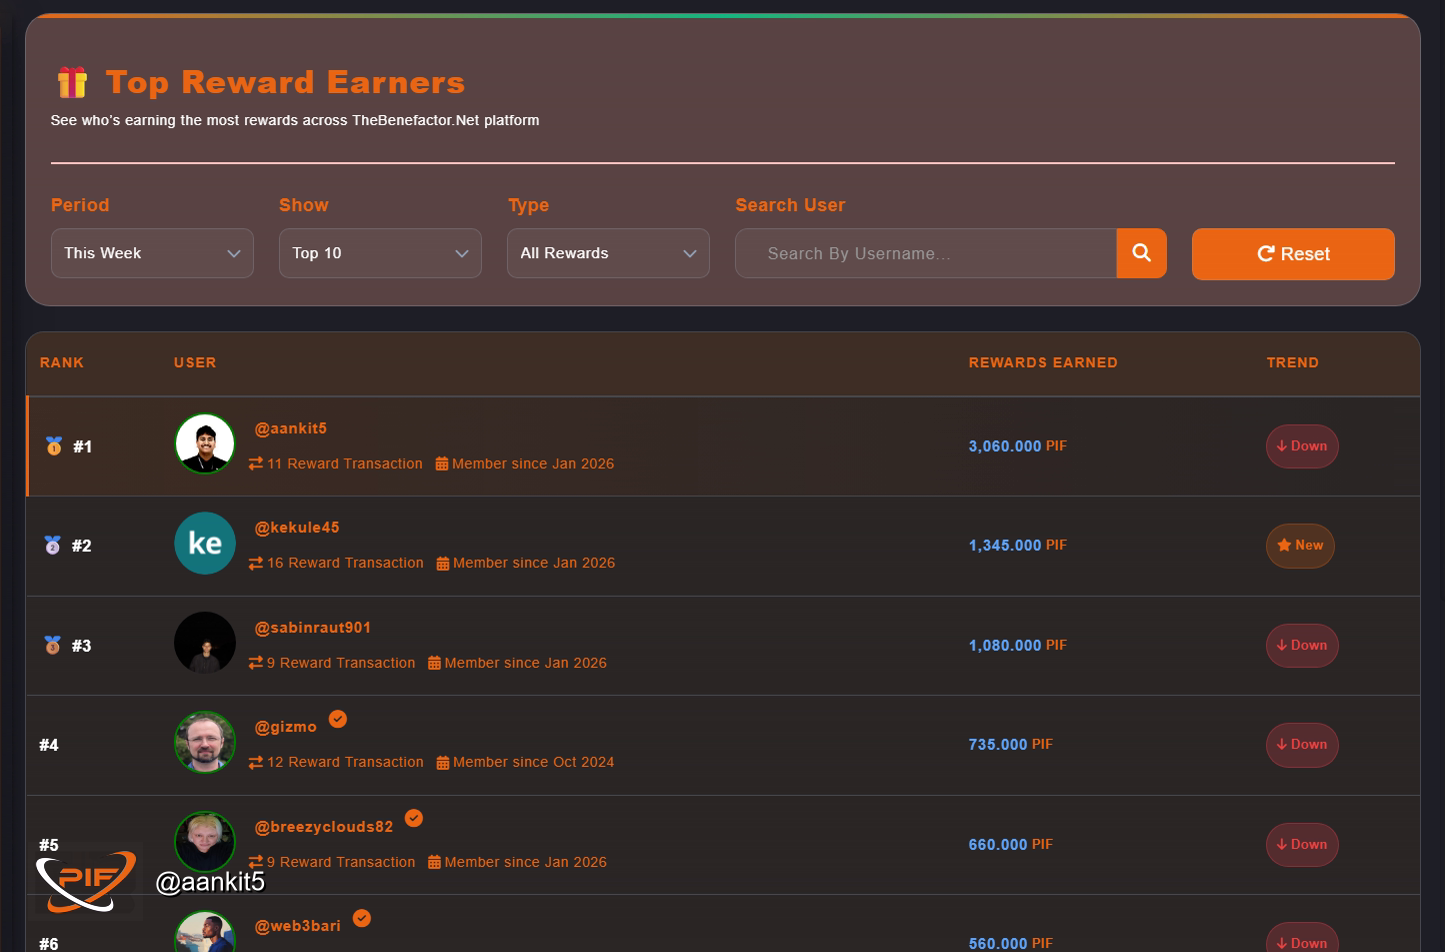Open @gizmo's profile photo
Viewport: 1445px width, 952px height.
pyautogui.click(x=205, y=742)
